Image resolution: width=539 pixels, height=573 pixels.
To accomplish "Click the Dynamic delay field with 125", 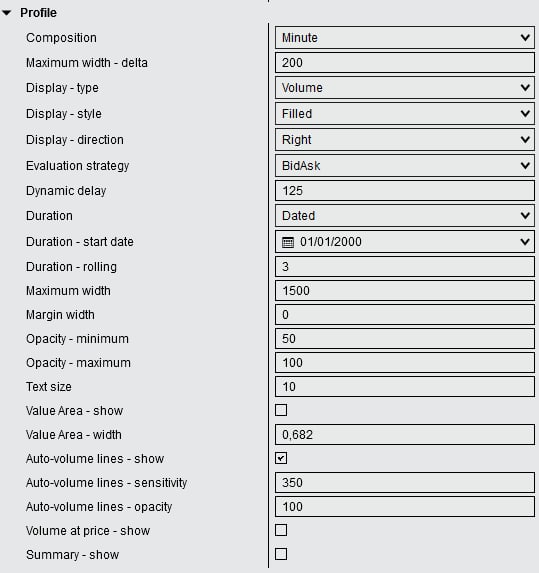I will [x=405, y=190].
